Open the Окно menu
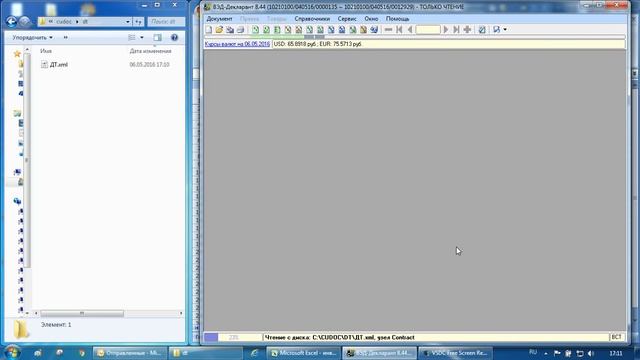The height and width of the screenshot is (360, 640). pos(371,19)
